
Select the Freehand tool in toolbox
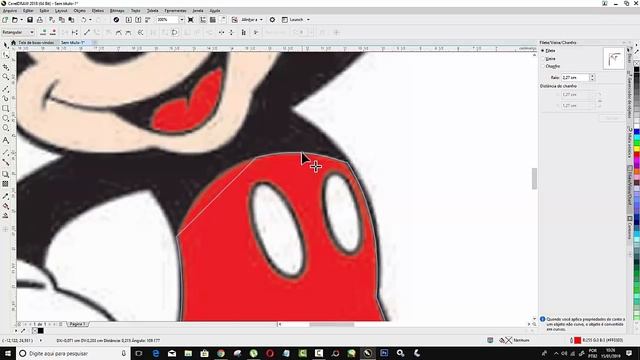tap(6, 88)
